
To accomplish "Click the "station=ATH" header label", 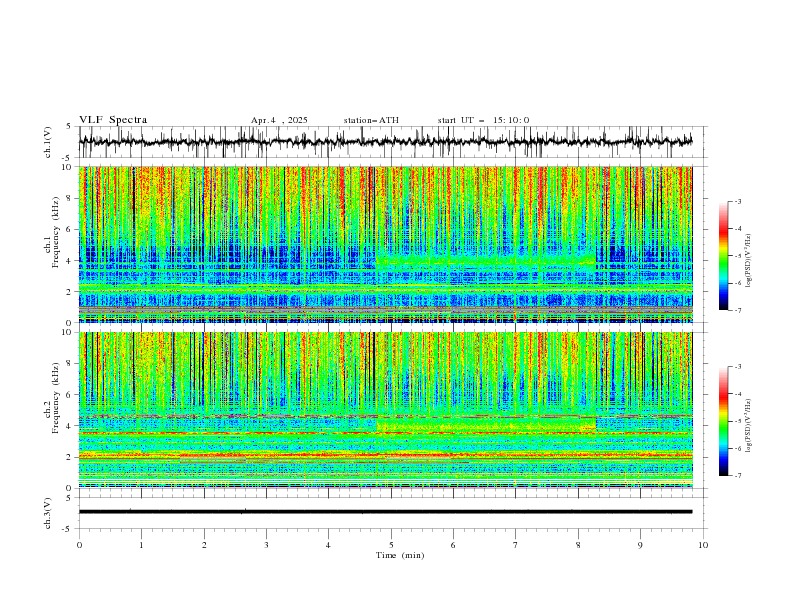I will (371, 120).
